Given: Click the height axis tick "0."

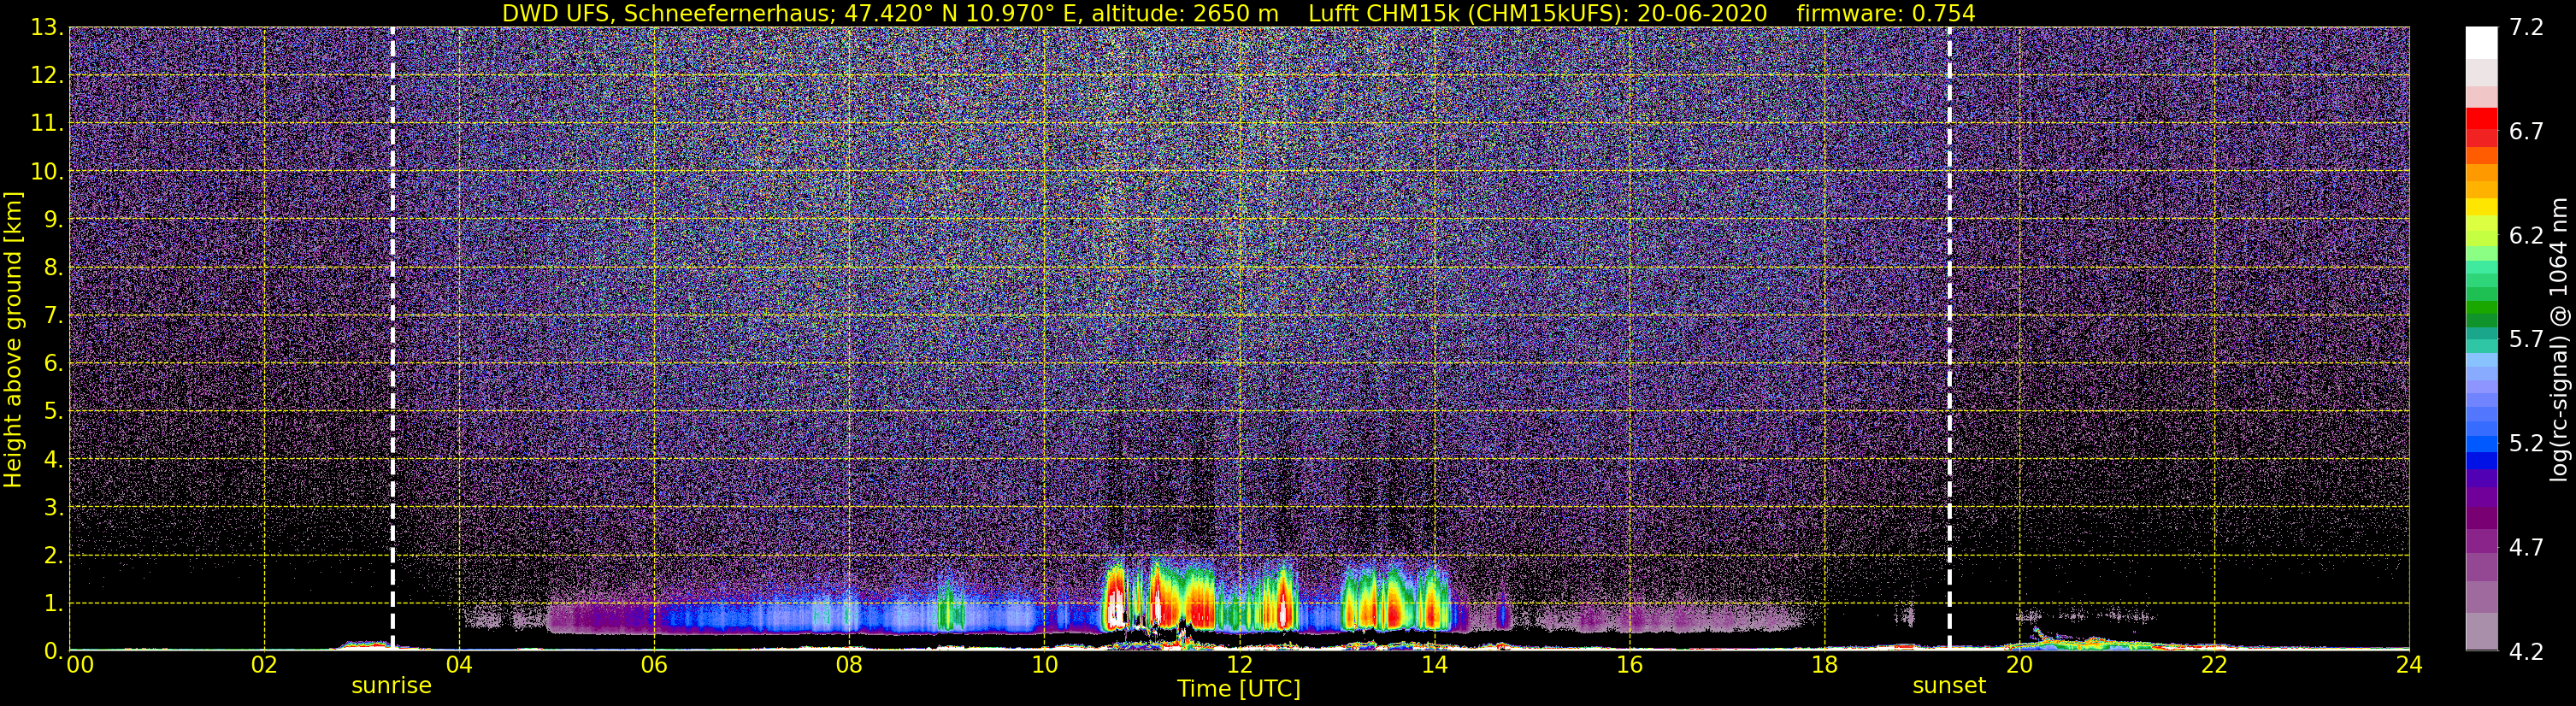Looking at the screenshot, I should (x=52, y=650).
